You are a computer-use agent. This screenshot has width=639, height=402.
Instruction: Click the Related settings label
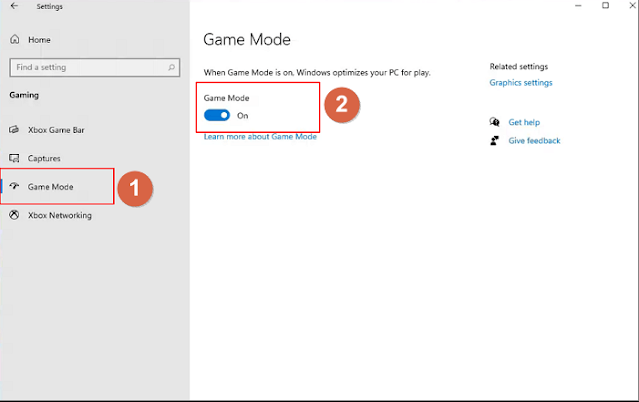point(518,66)
